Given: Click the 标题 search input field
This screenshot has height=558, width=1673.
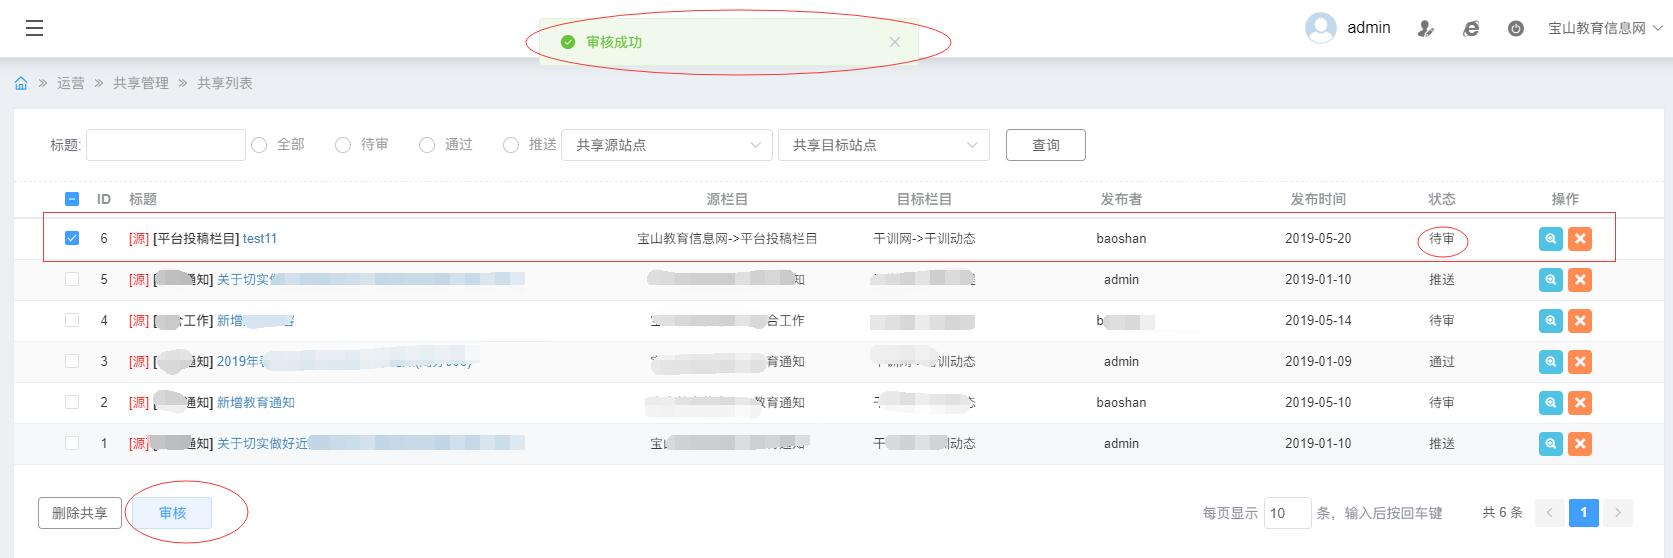Looking at the screenshot, I should point(166,145).
